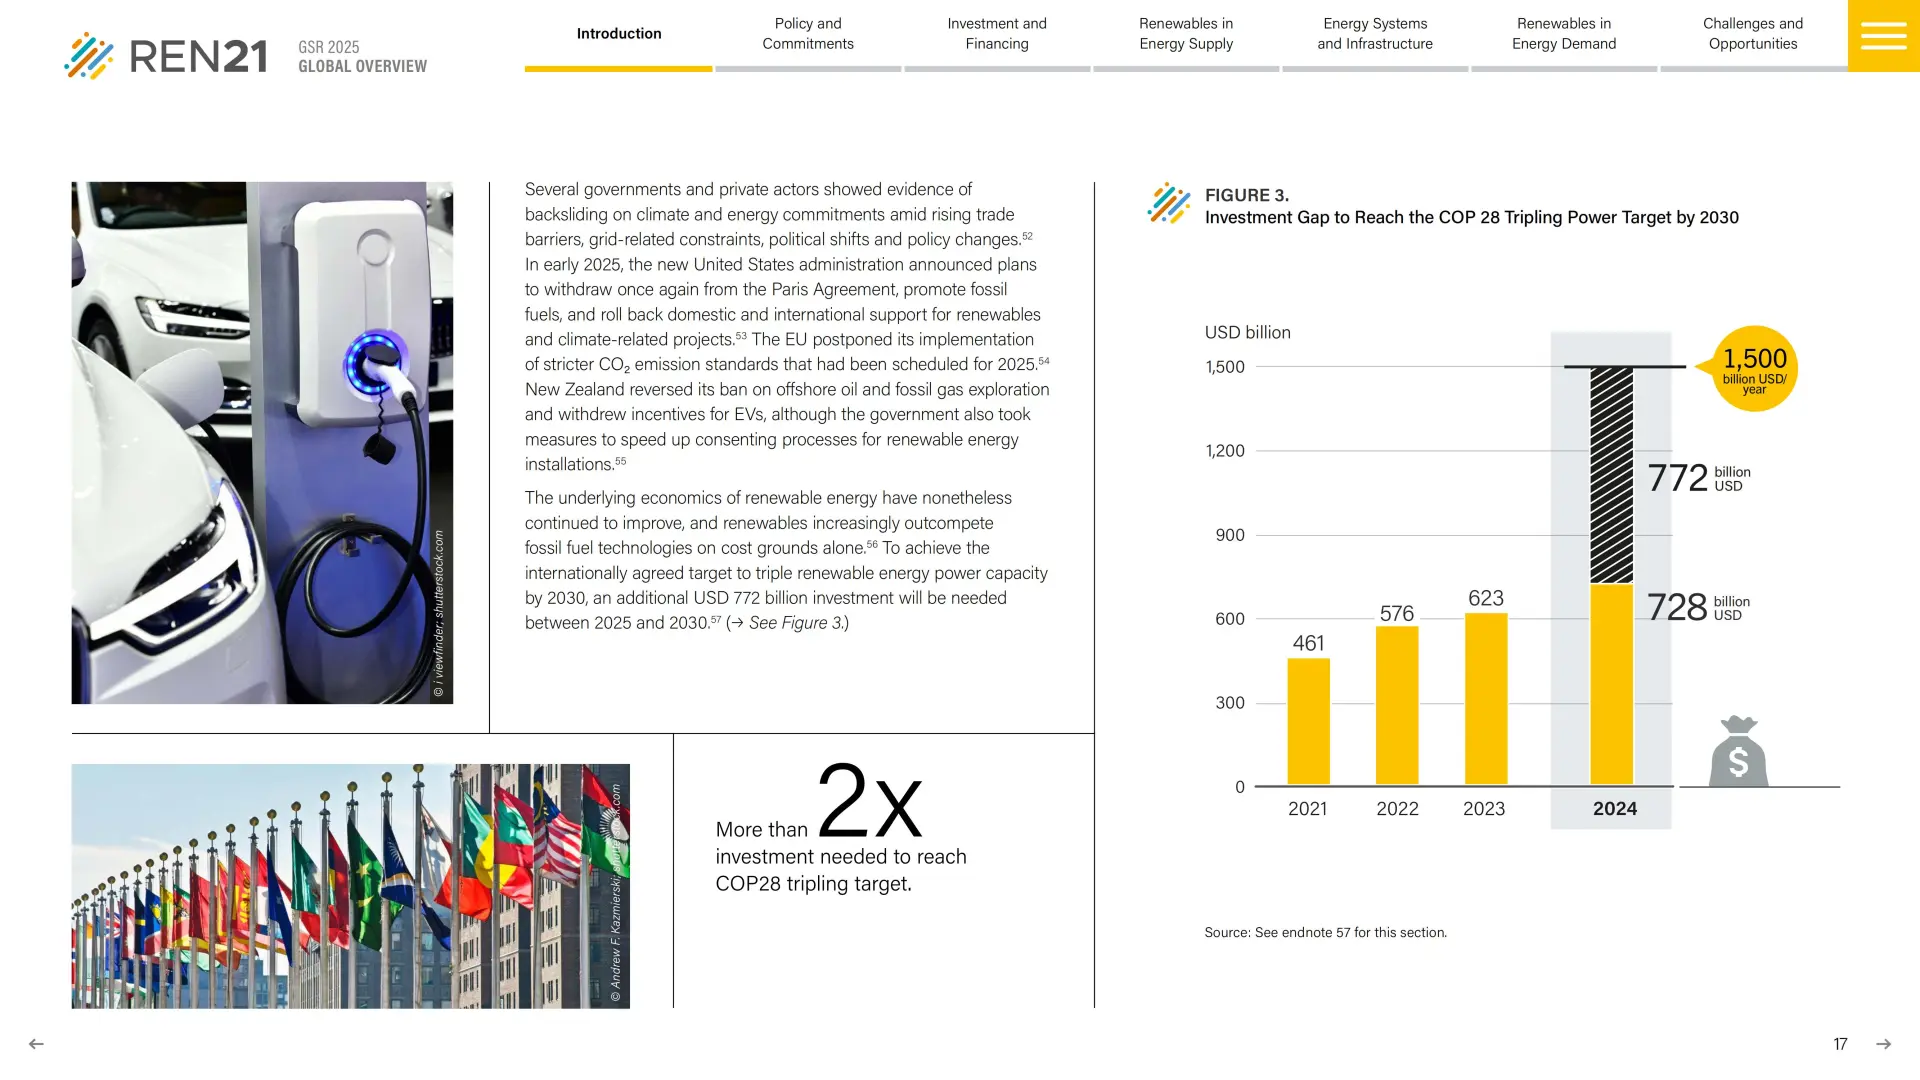Click the EV charger photo
Image resolution: width=1920 pixels, height=1080 pixels.
pyautogui.click(x=262, y=442)
